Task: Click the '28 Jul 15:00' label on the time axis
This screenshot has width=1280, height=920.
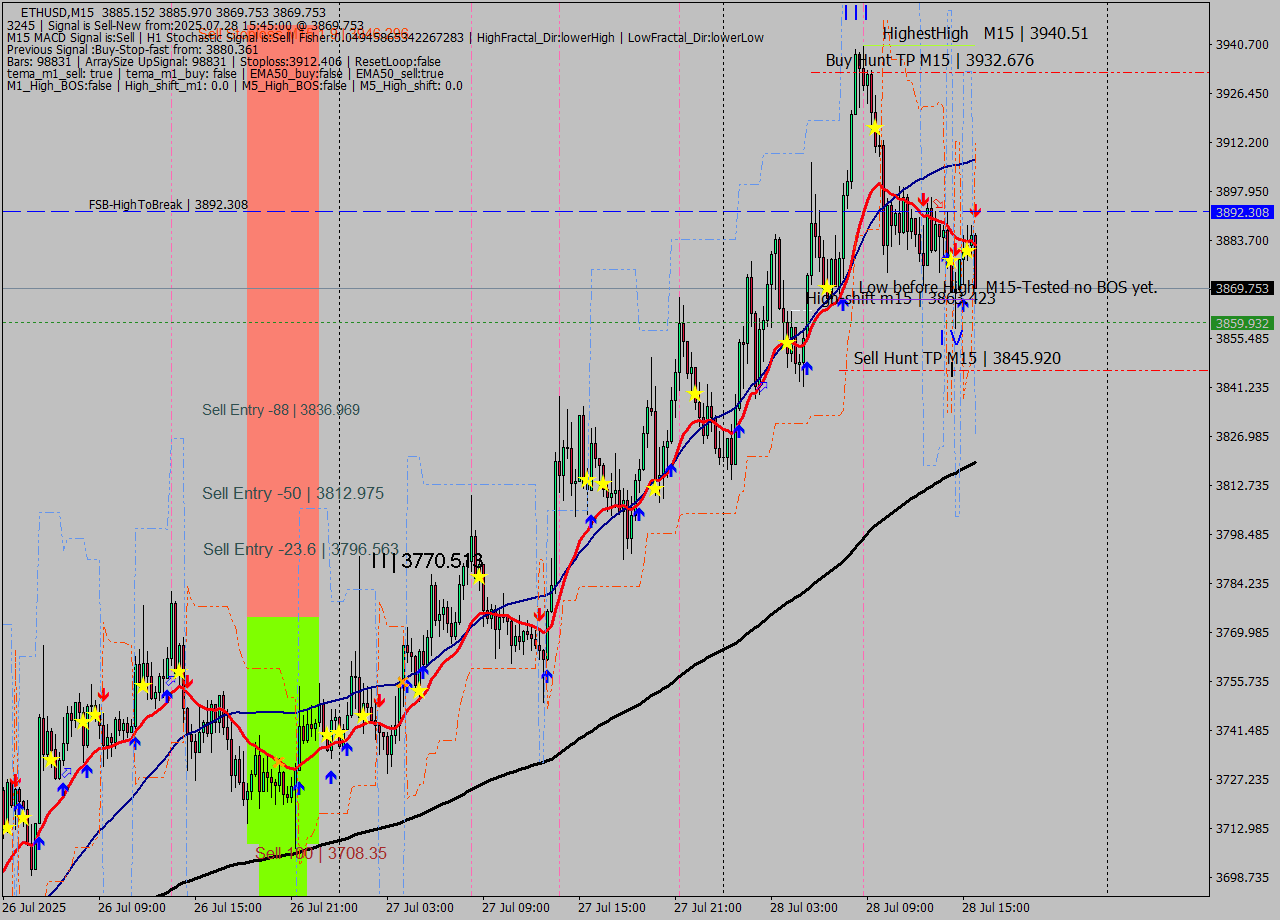Action: pos(997,907)
